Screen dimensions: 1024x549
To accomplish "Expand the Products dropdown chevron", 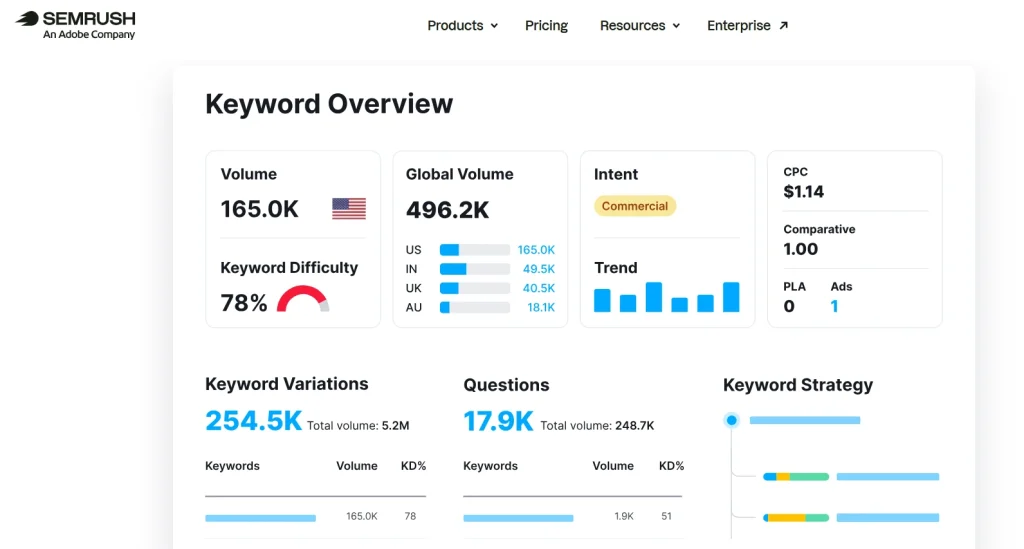I will pyautogui.click(x=494, y=25).
